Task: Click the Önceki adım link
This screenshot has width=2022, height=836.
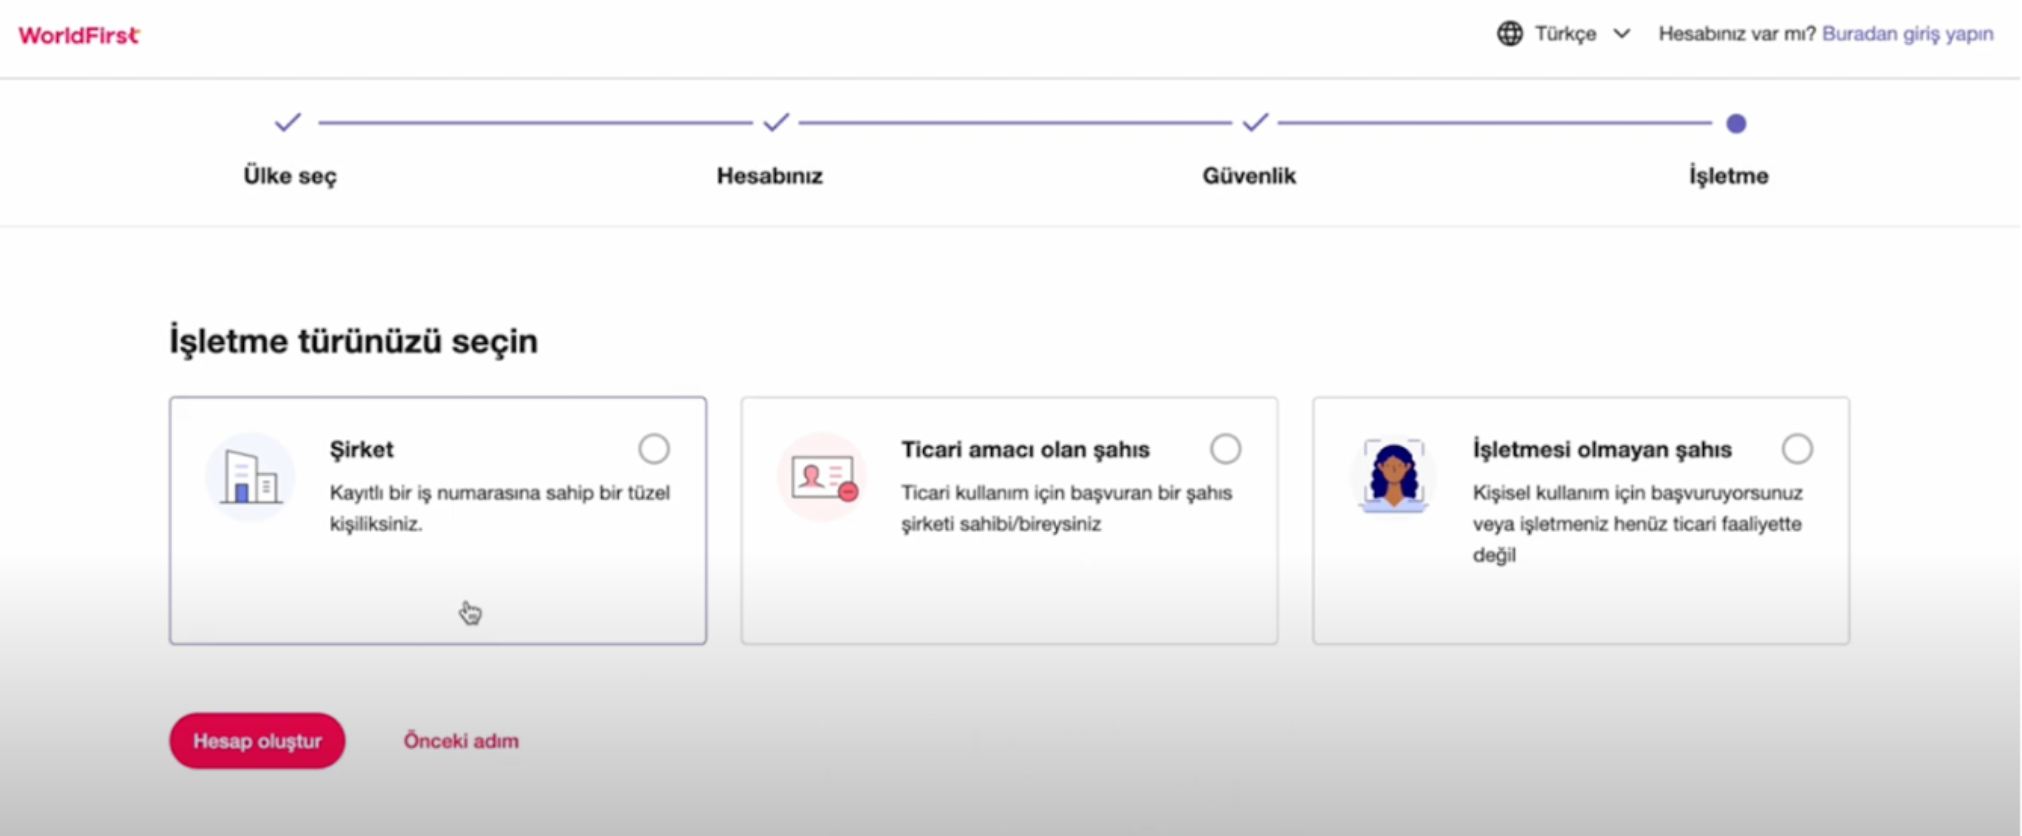Action: (x=461, y=741)
